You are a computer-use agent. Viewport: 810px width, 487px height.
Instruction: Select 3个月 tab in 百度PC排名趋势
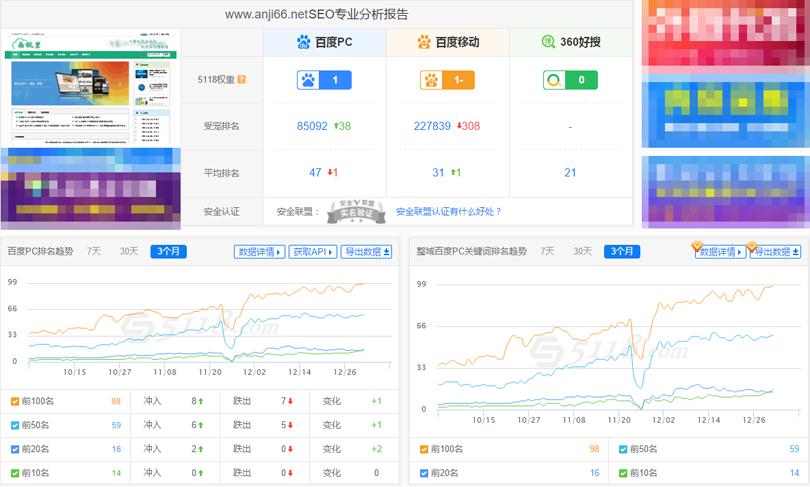tap(168, 252)
